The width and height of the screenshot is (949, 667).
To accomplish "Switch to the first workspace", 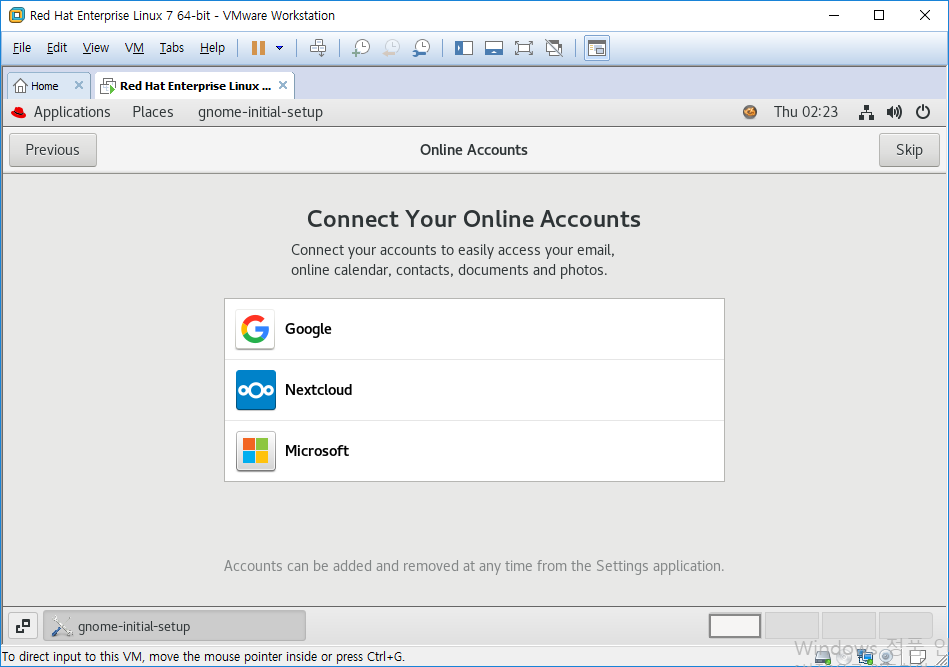I will pyautogui.click(x=735, y=626).
